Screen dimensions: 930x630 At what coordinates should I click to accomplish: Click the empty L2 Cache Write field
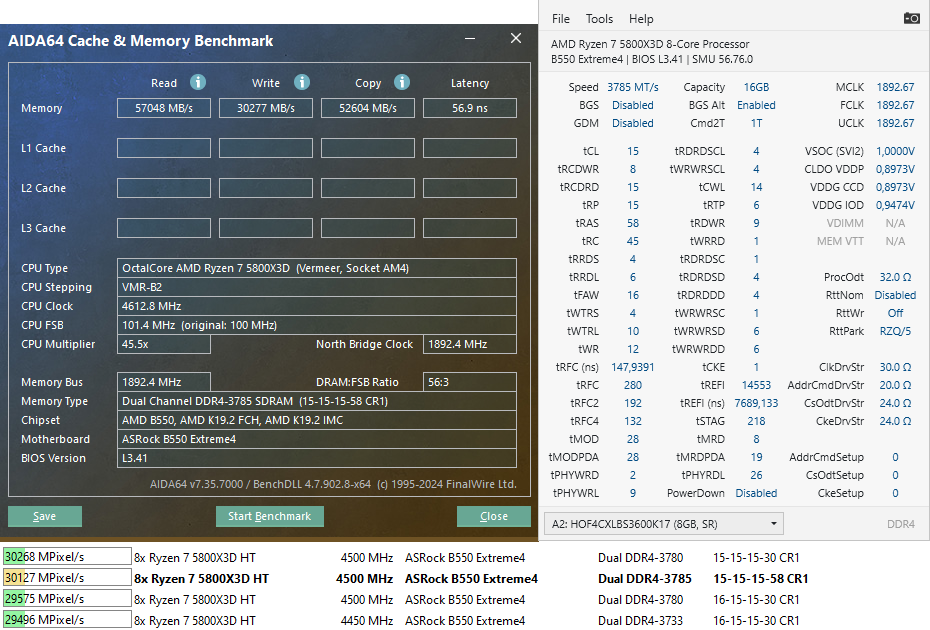(266, 188)
